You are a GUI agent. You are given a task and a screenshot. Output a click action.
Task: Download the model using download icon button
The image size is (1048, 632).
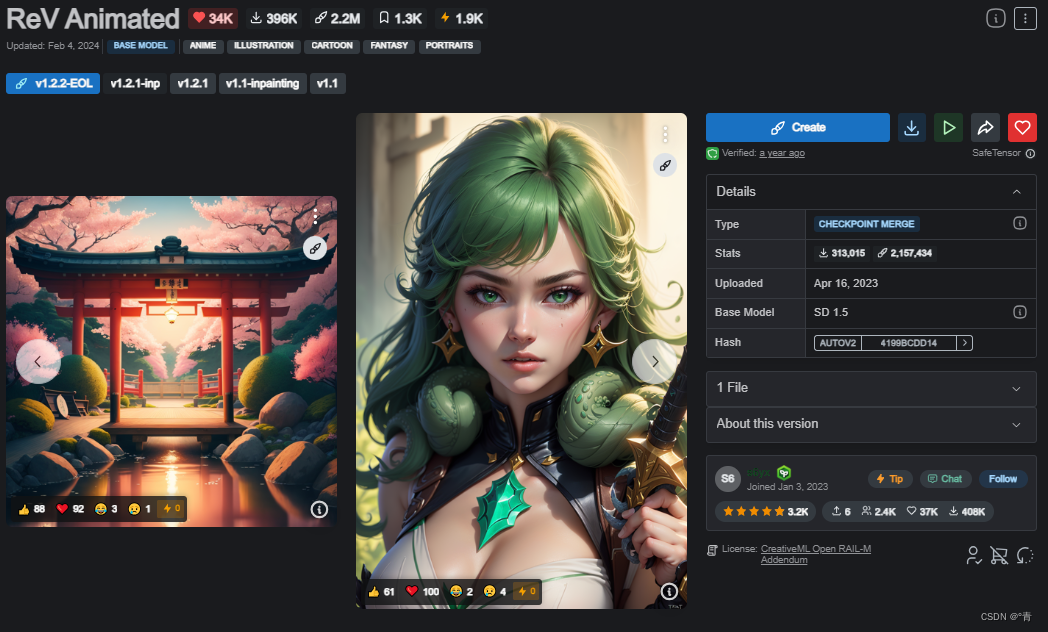click(x=911, y=128)
